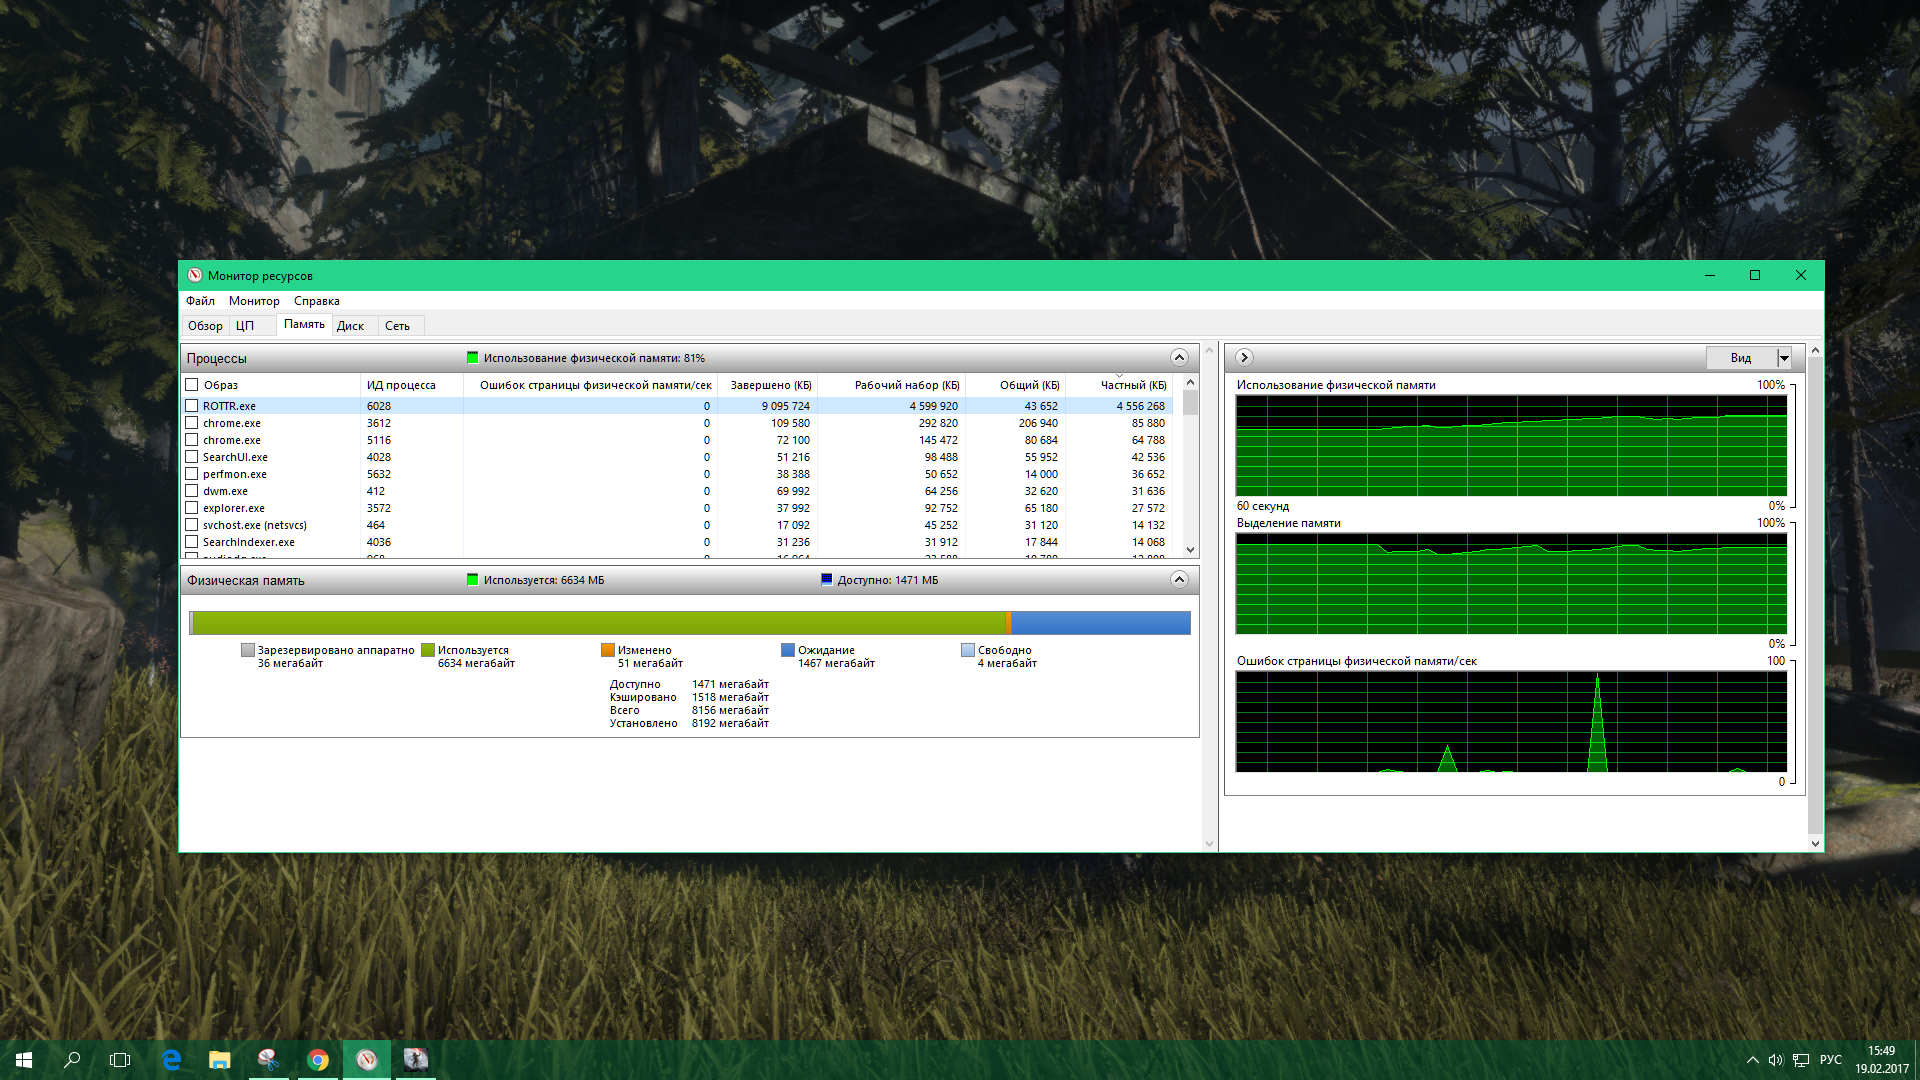Open the taskbar search magnifier
Screen dimensions: 1920x1080
click(x=72, y=1060)
